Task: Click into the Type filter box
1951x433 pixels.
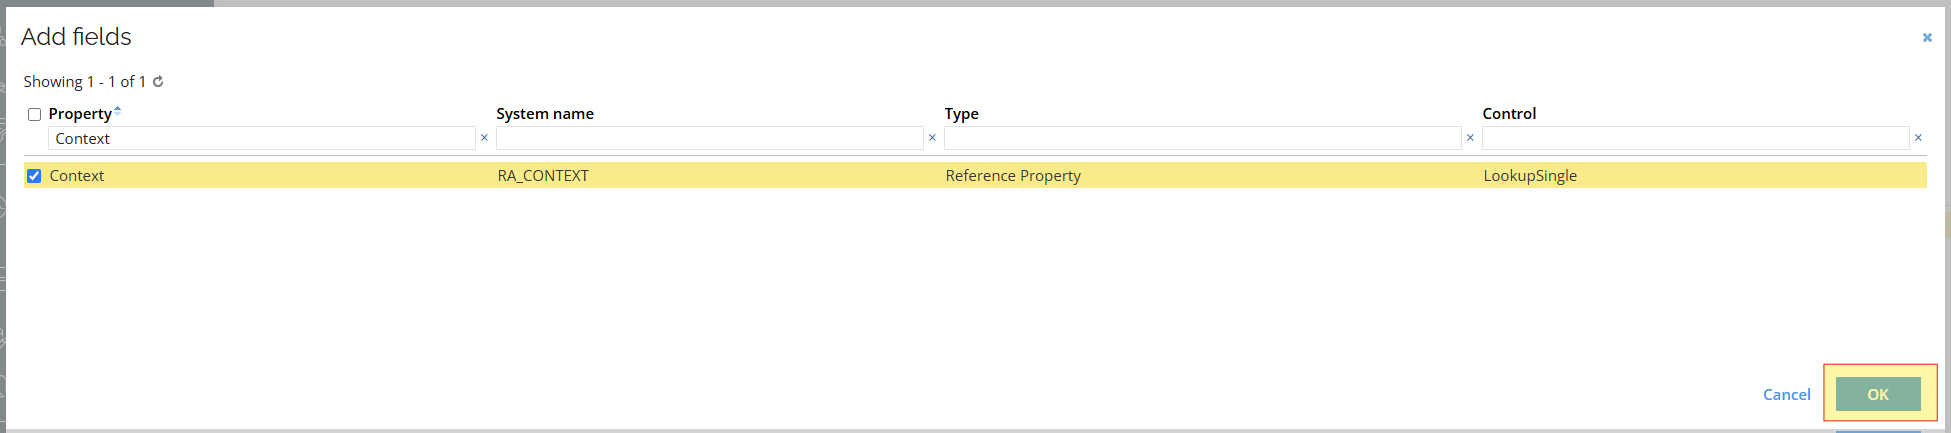Action: (x=1202, y=138)
